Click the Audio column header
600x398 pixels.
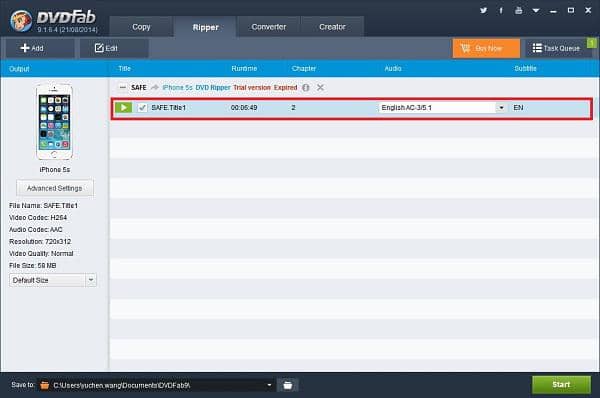click(393, 69)
